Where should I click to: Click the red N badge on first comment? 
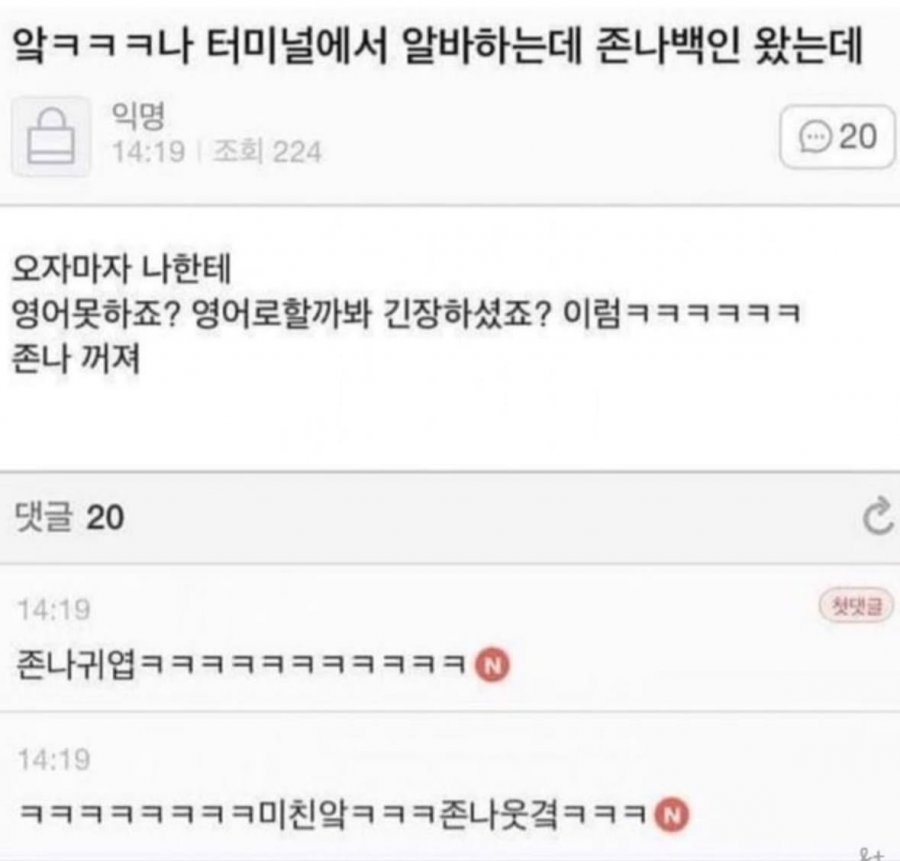pos(492,665)
